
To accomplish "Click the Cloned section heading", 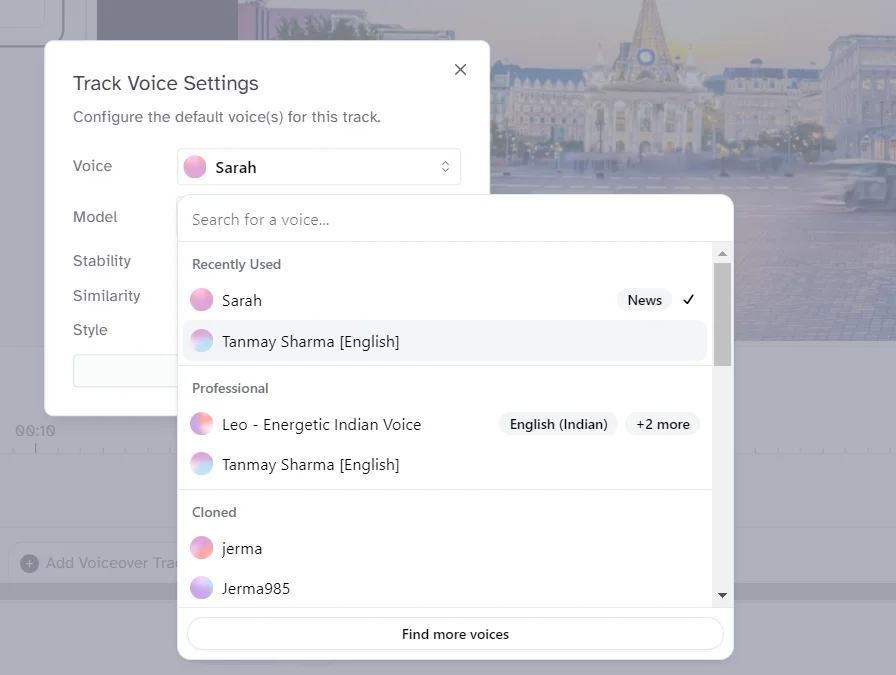I will 214,512.
